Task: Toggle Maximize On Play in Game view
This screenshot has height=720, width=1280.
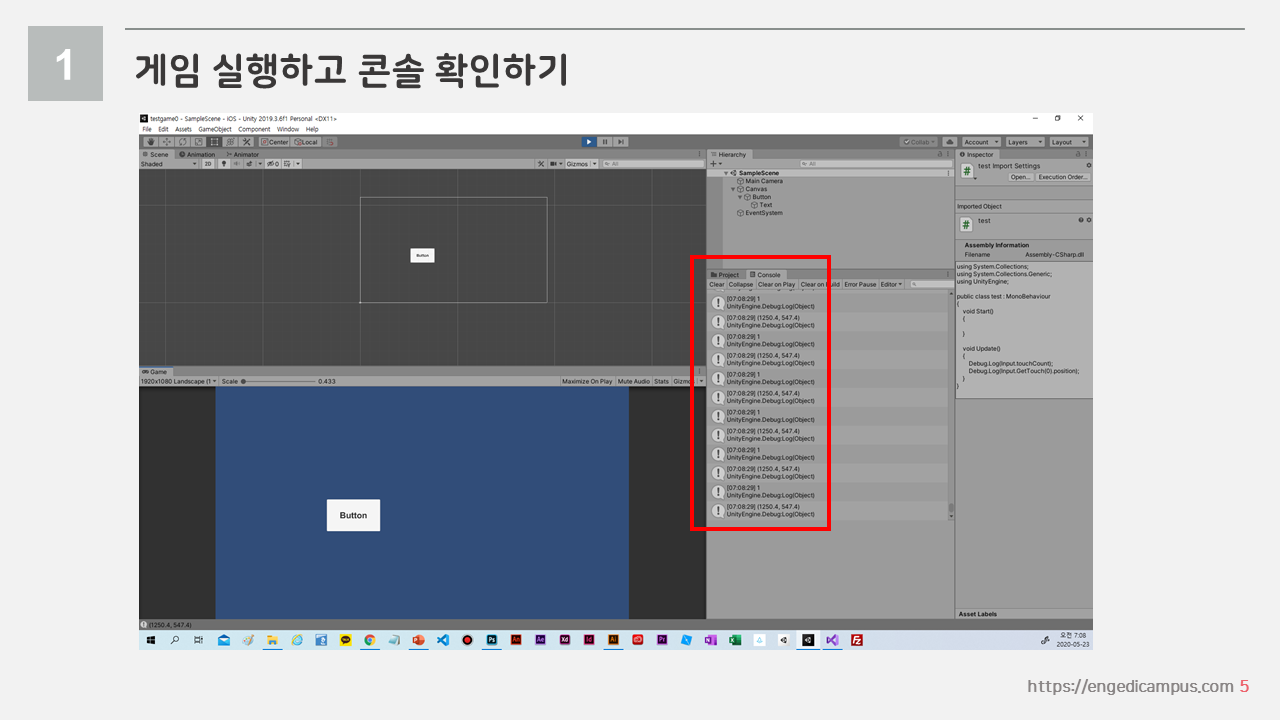Action: (587, 381)
